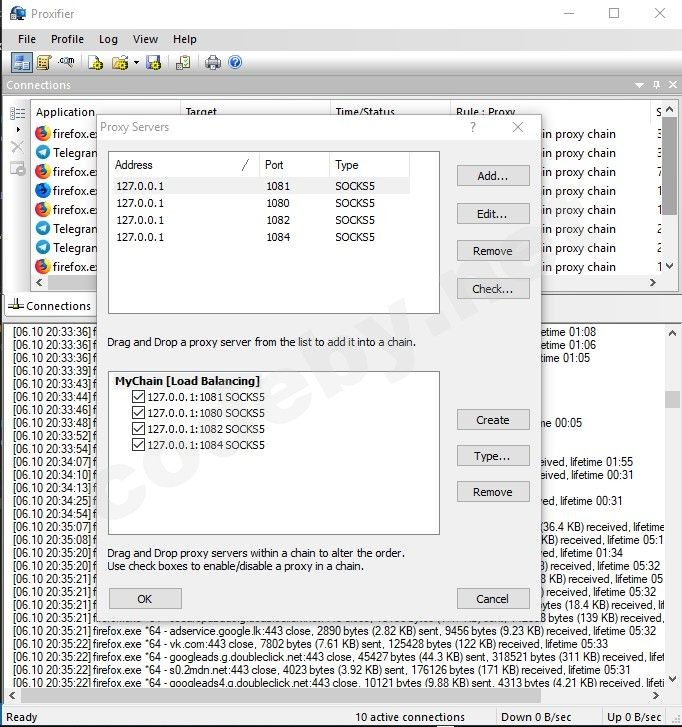Click the printer icon in toolbar
The width and height of the screenshot is (682, 727).
(212, 62)
